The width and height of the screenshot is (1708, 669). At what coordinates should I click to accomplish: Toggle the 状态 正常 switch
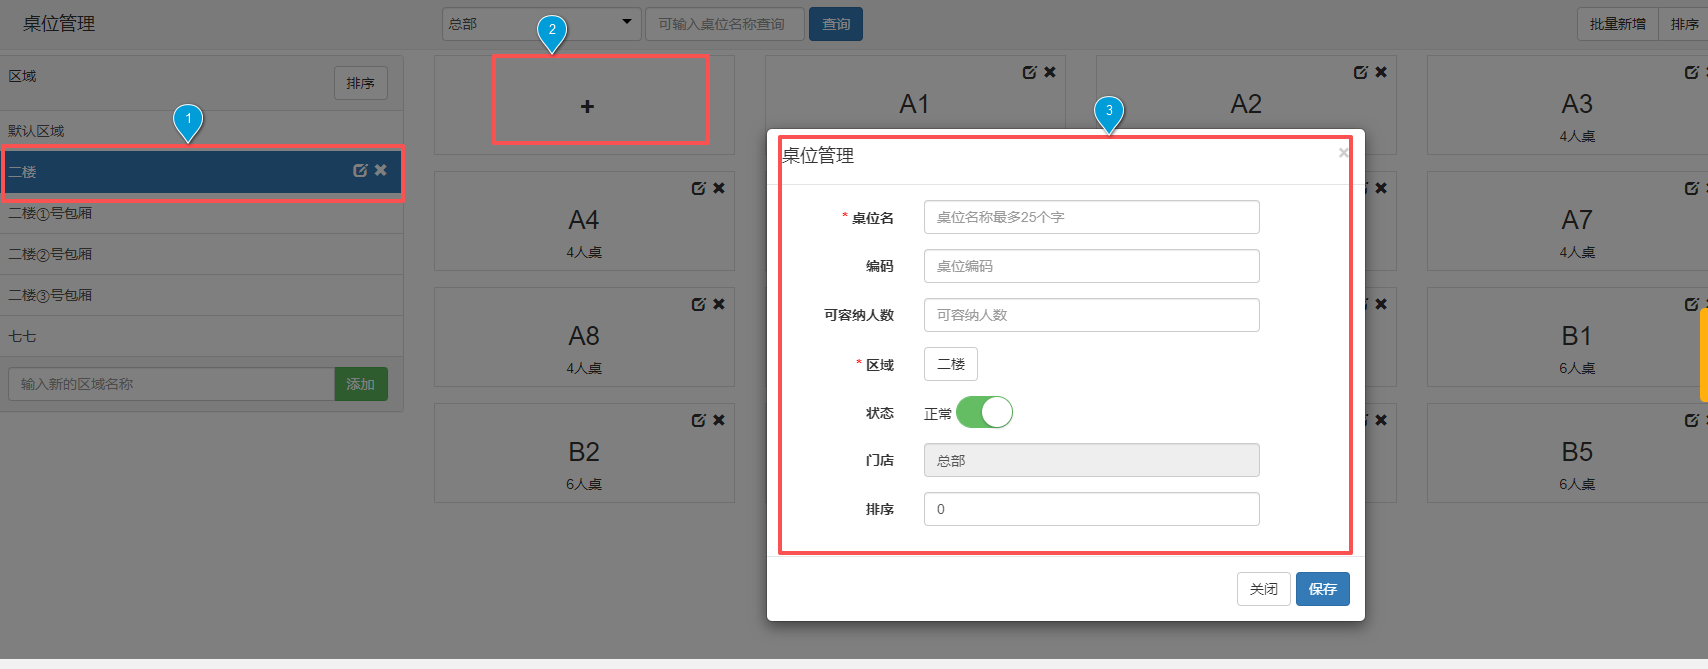point(984,412)
